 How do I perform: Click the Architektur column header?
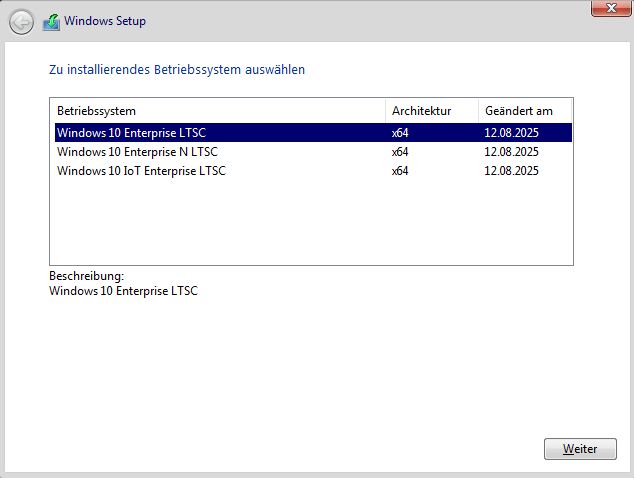(432, 110)
